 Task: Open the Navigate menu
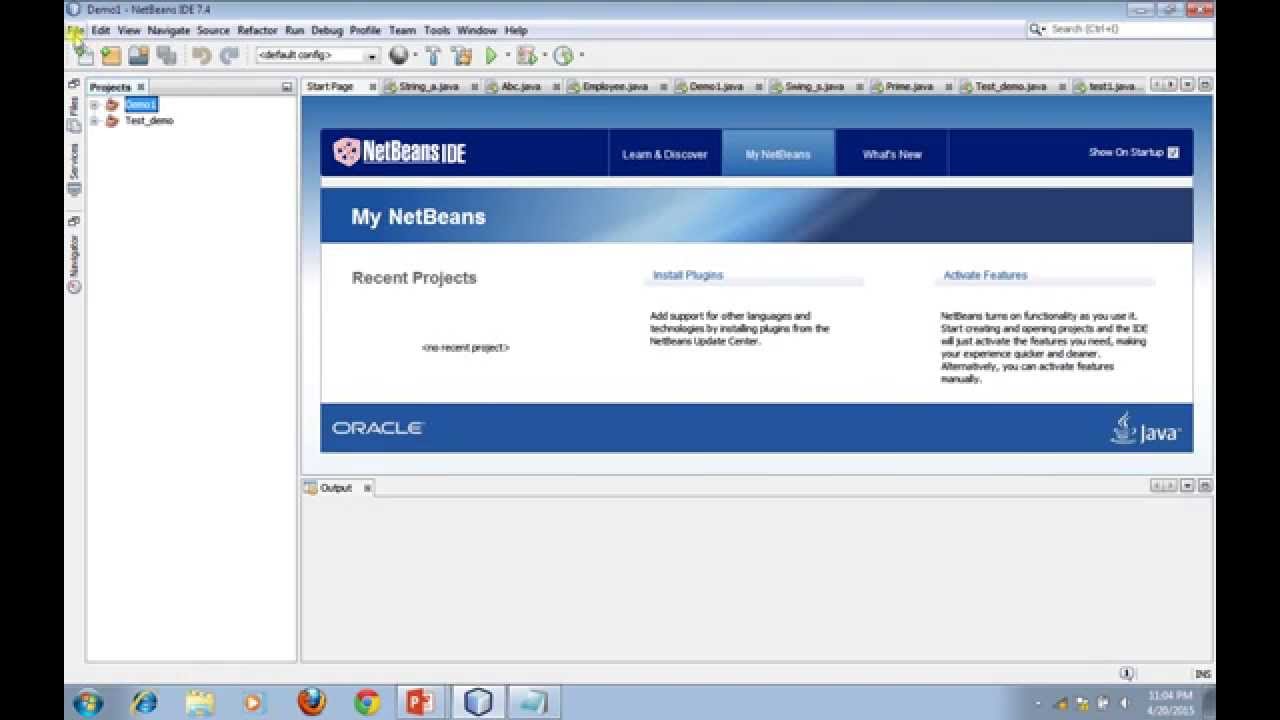(168, 30)
